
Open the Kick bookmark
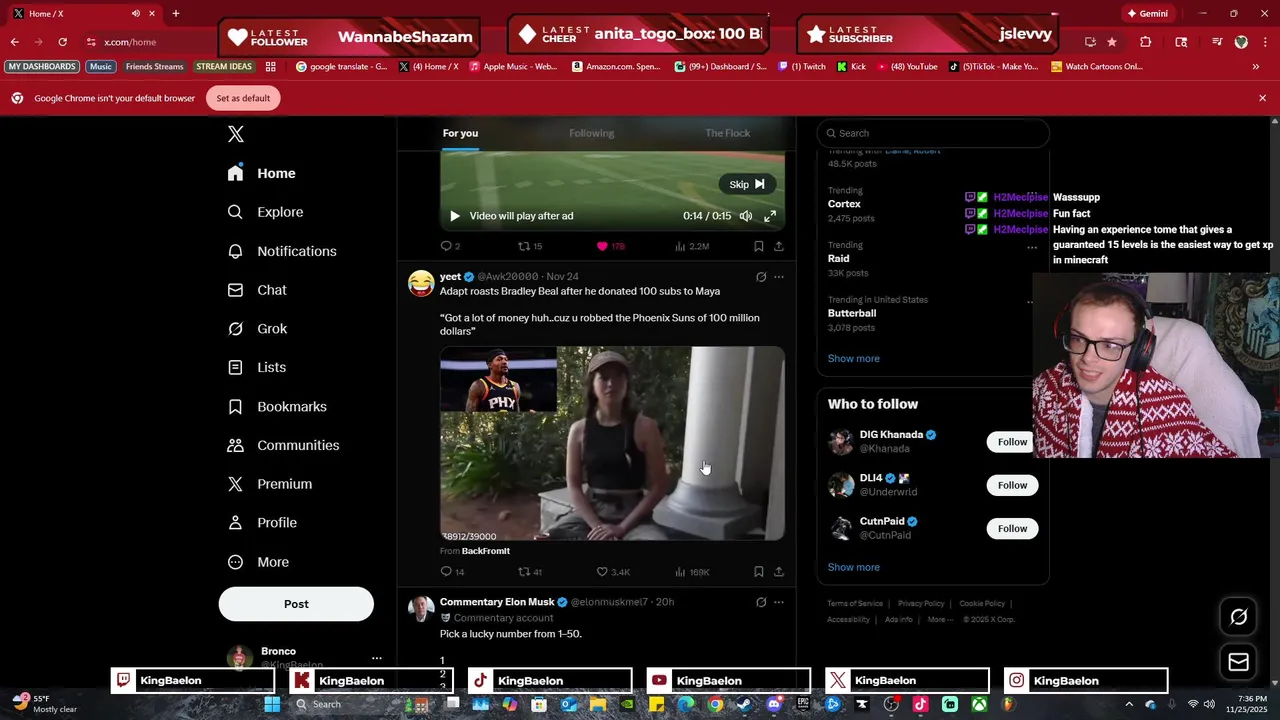point(851,67)
